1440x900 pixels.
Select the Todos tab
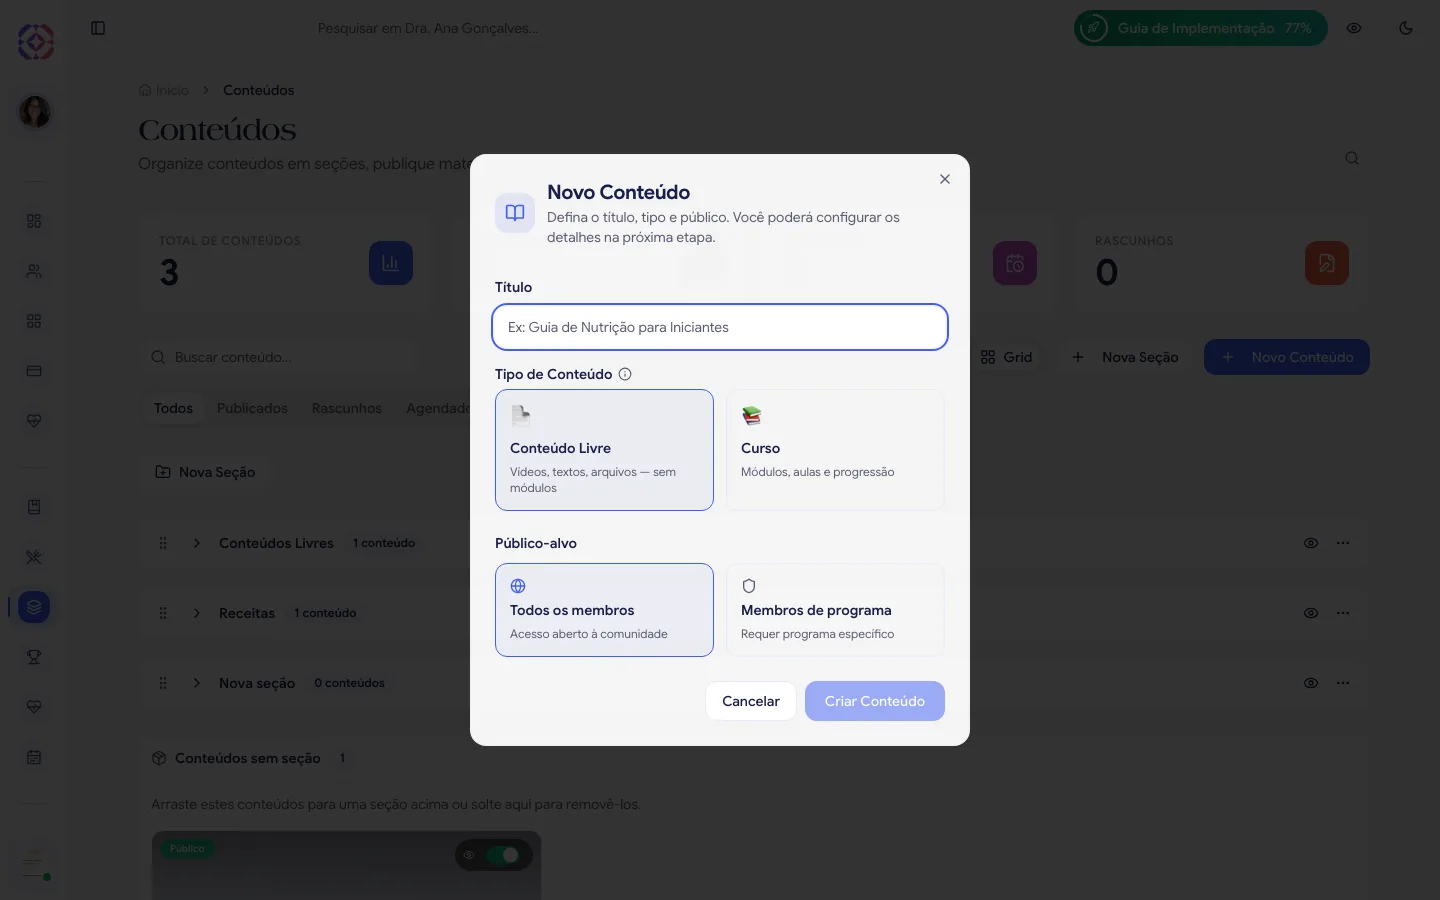(x=173, y=408)
